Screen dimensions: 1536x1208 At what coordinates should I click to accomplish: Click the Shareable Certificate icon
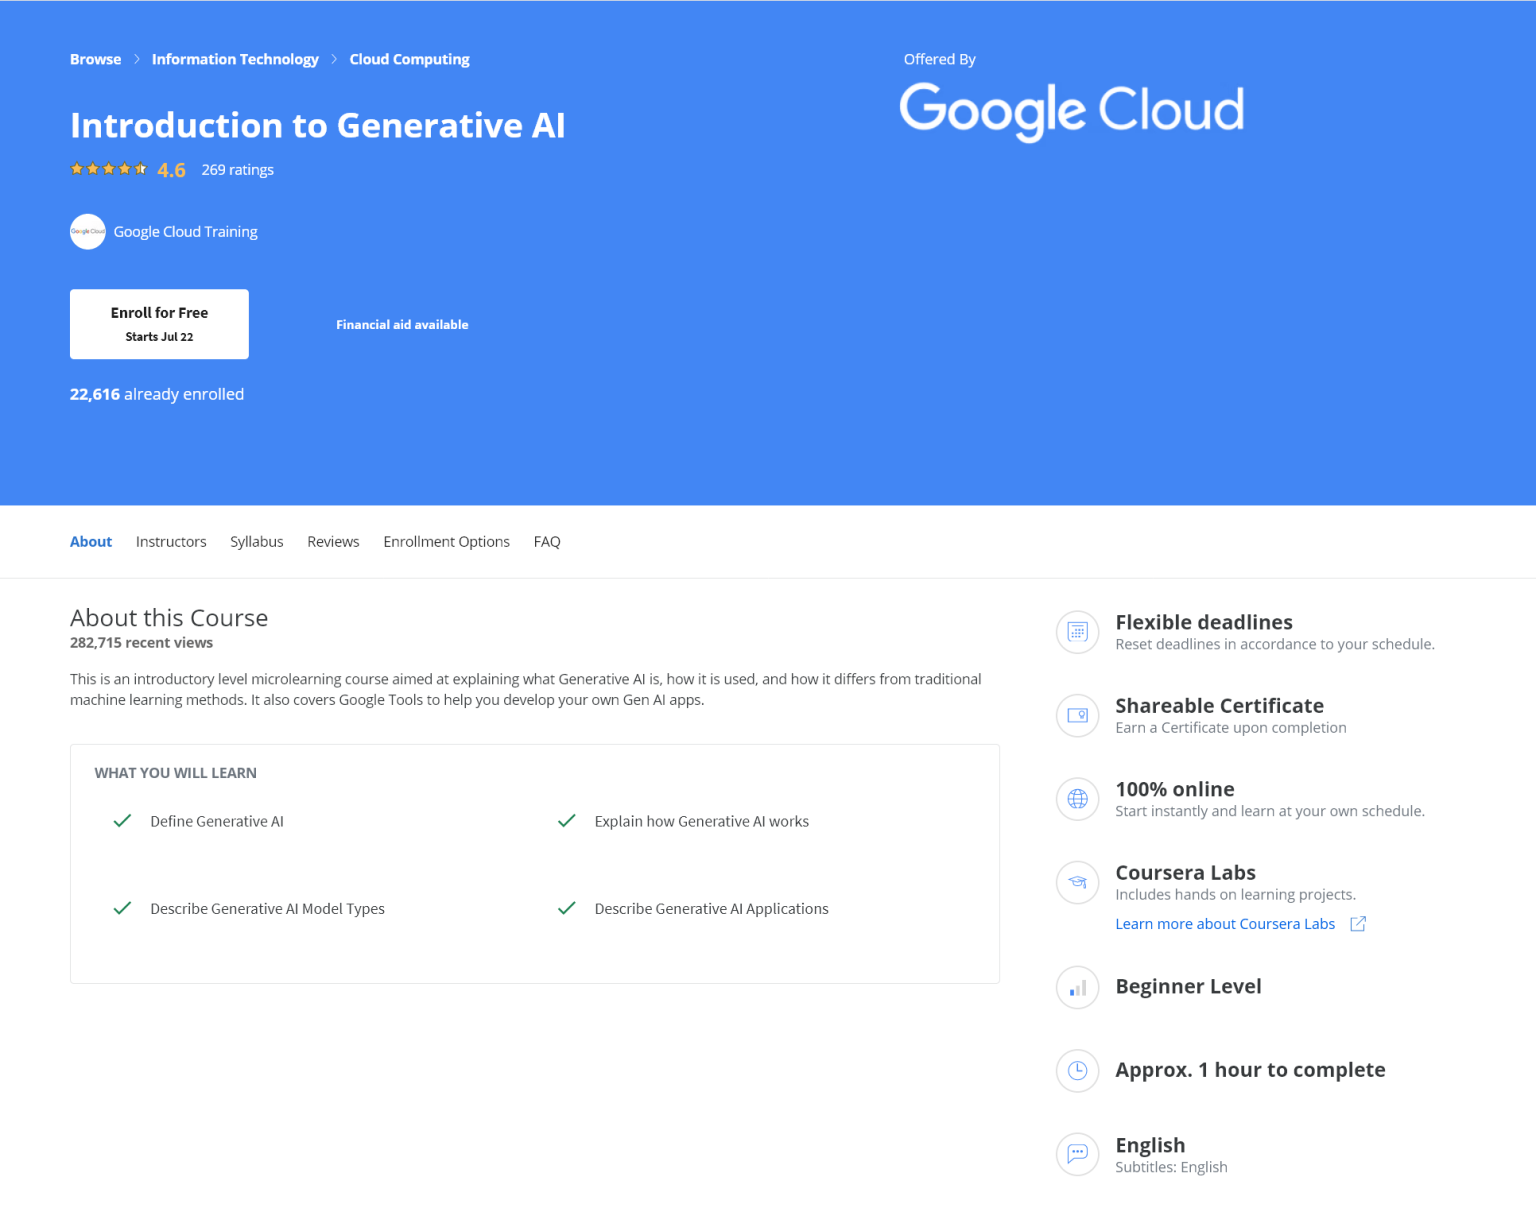click(x=1077, y=715)
